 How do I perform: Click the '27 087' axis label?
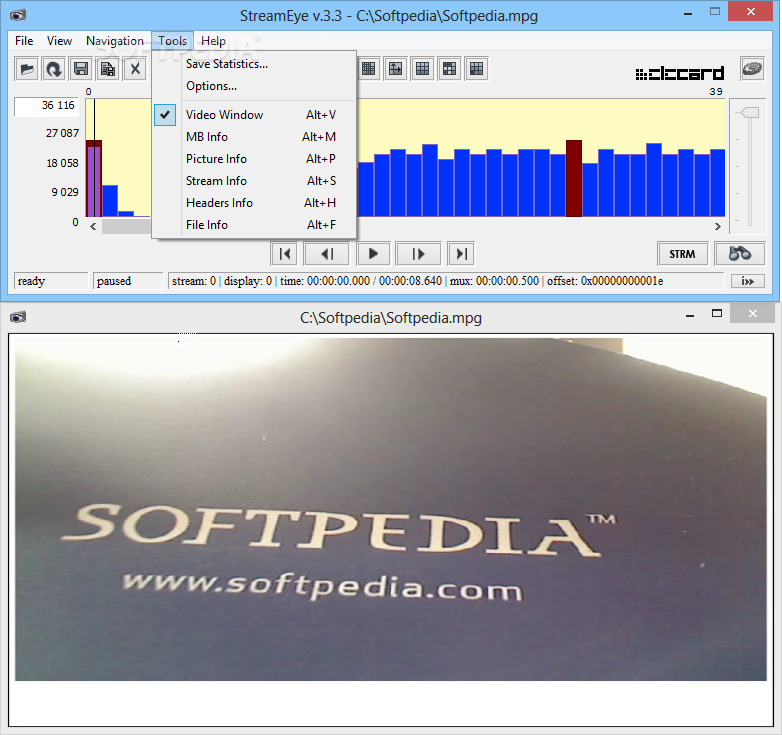click(x=62, y=133)
